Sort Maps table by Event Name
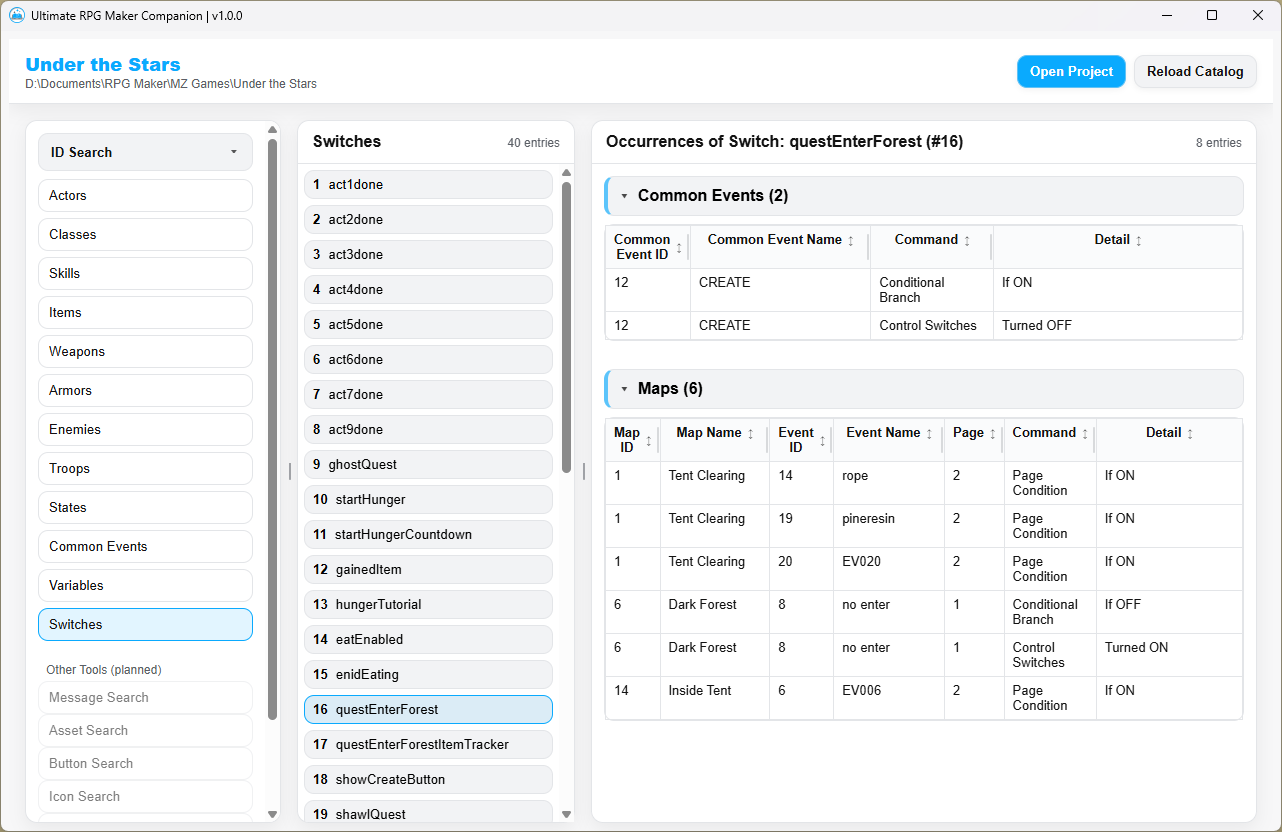The height and width of the screenshot is (832, 1282). click(x=889, y=433)
